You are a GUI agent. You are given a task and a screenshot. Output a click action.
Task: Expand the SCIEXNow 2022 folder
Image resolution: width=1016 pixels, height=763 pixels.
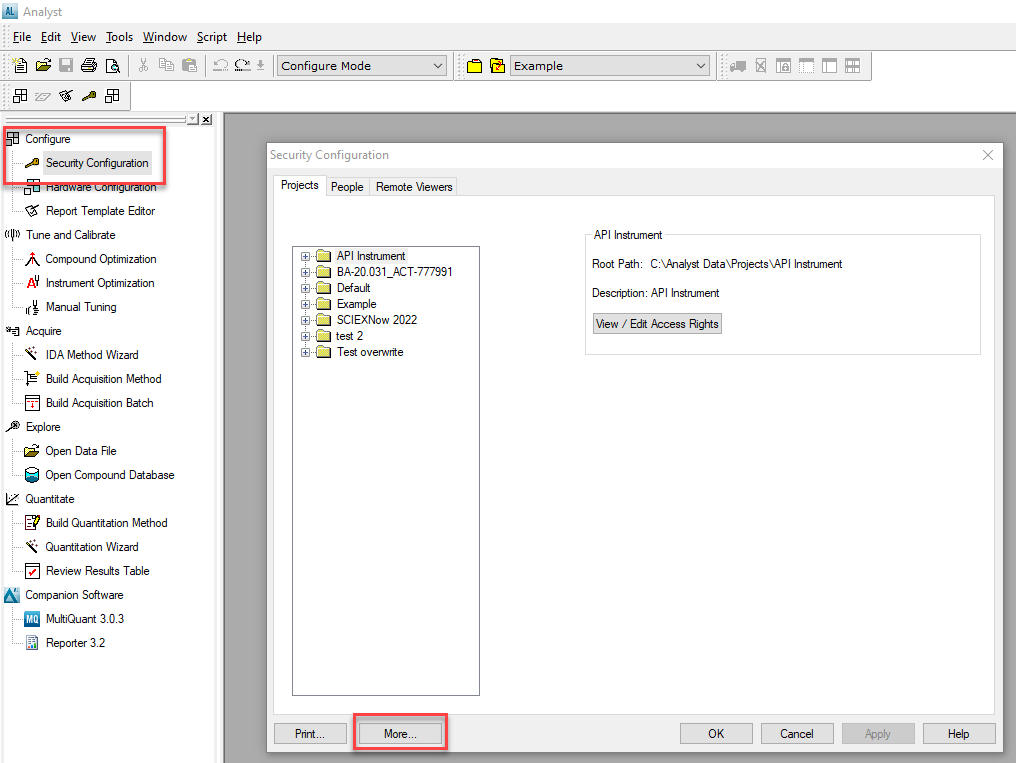pos(305,320)
